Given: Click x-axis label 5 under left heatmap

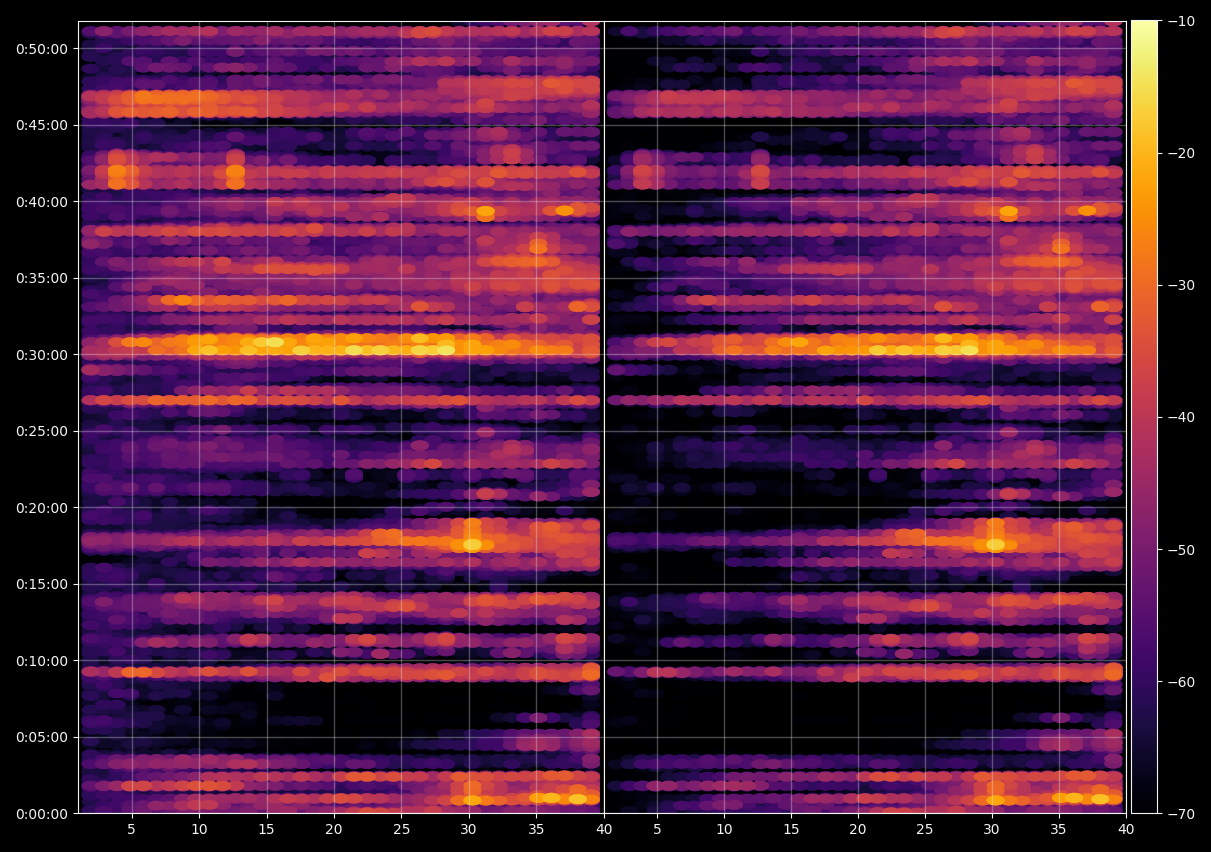Looking at the screenshot, I should (x=132, y=830).
